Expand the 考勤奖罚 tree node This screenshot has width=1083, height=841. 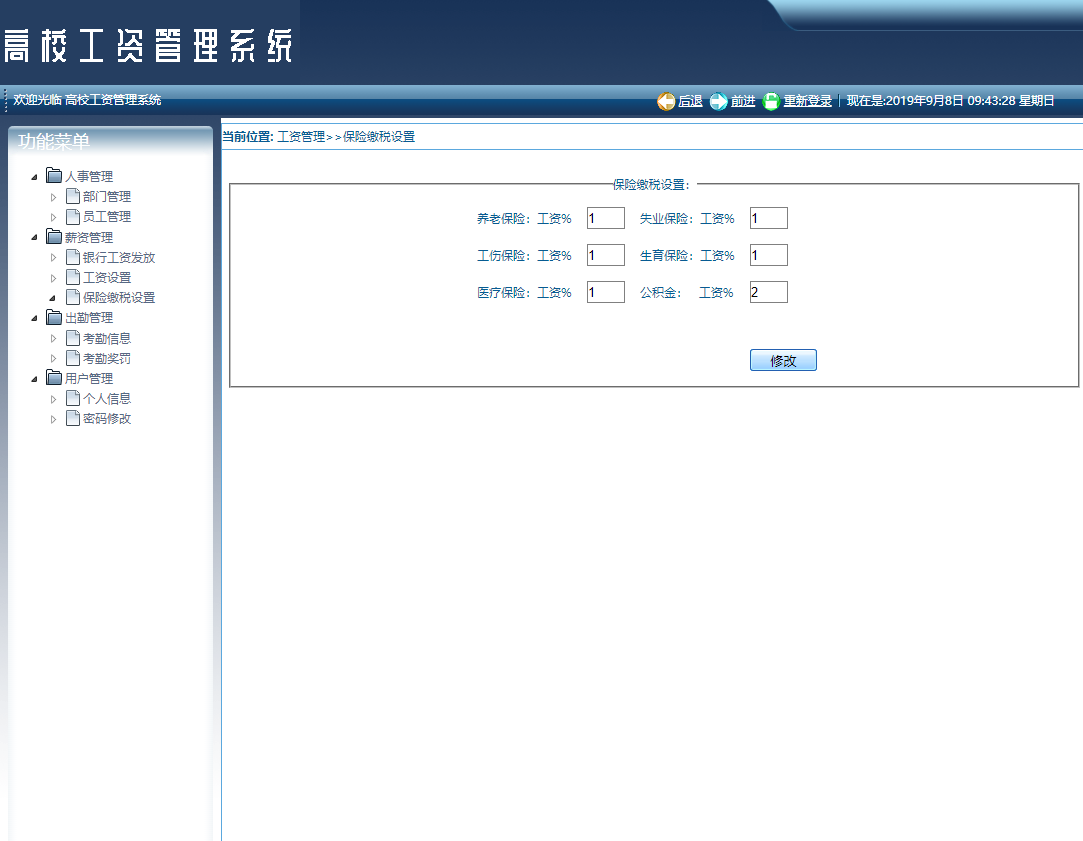tap(53, 357)
